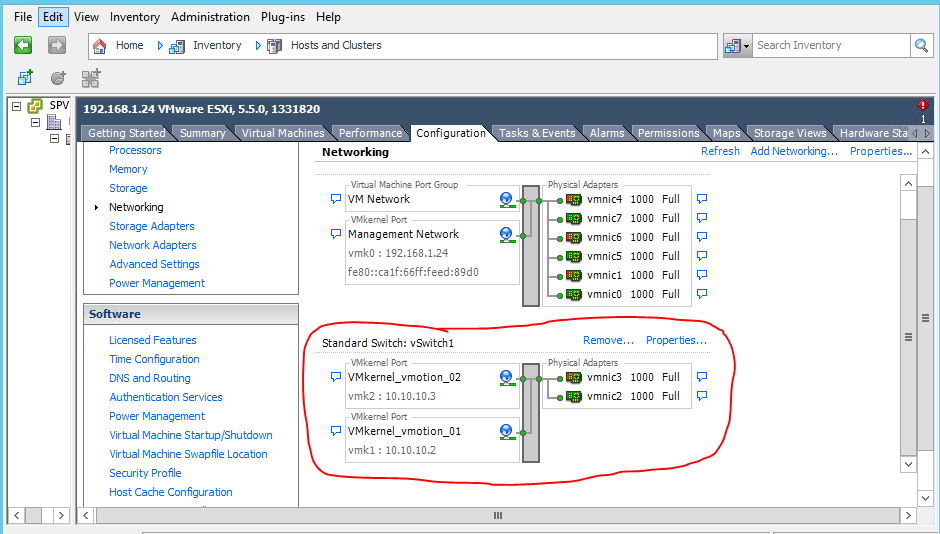Open the search type dropdown arrow
940x534 pixels.
click(x=746, y=46)
